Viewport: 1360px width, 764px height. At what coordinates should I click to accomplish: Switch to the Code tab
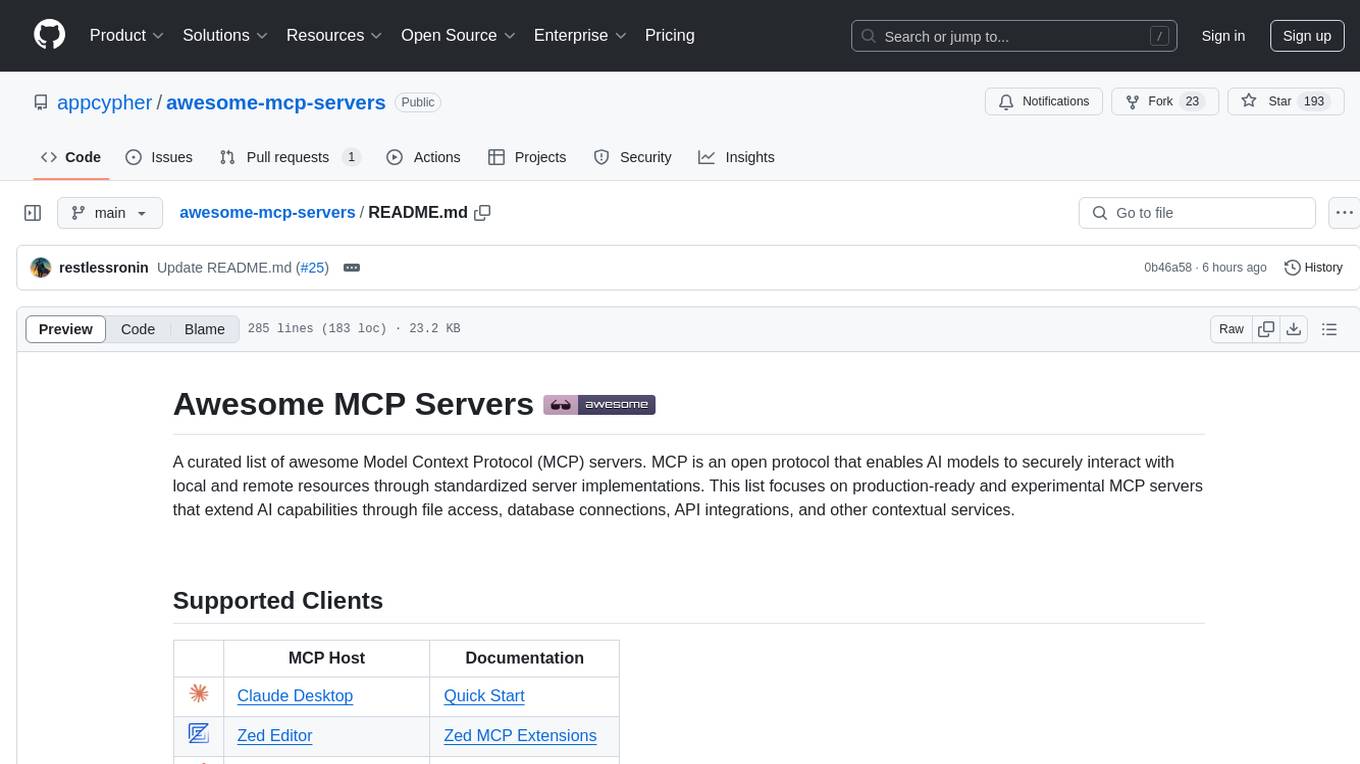pos(70,157)
